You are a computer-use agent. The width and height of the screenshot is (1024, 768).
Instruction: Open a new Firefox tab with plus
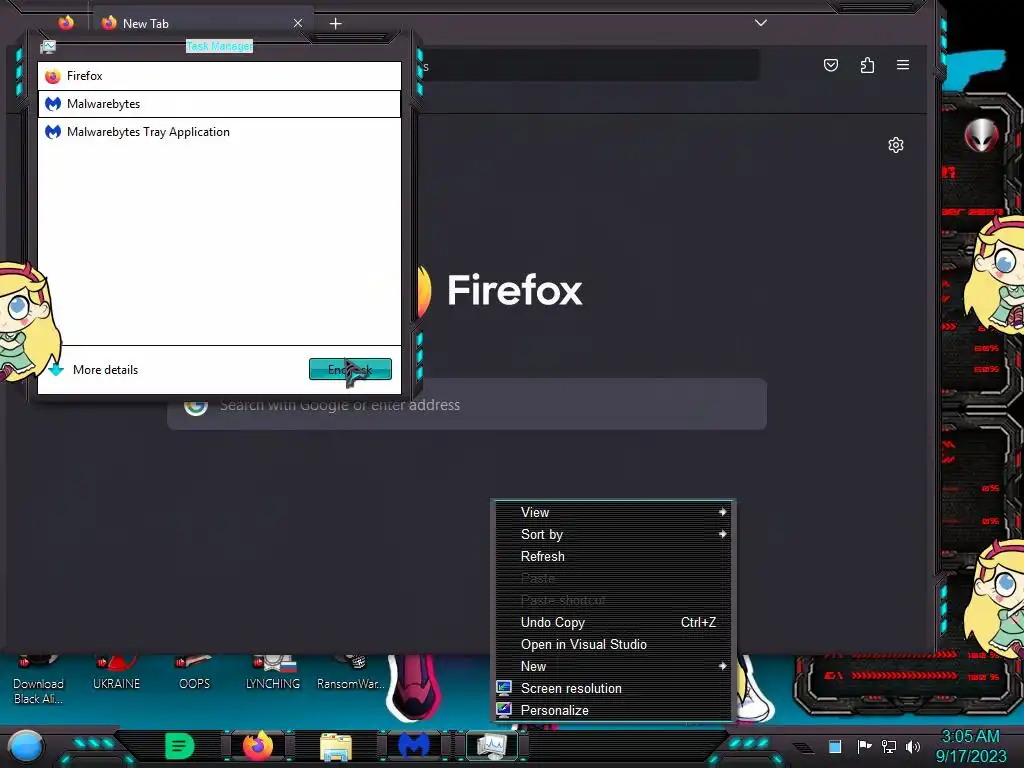336,24
